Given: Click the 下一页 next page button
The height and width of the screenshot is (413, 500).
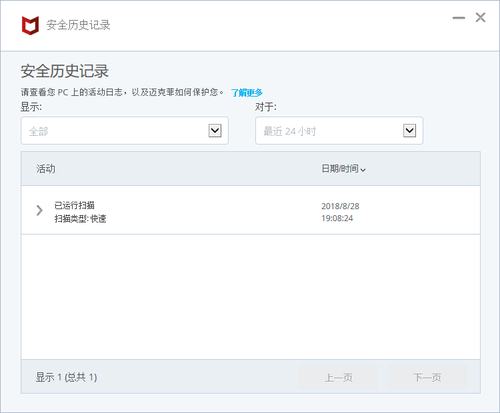Looking at the screenshot, I should click(x=427, y=377).
